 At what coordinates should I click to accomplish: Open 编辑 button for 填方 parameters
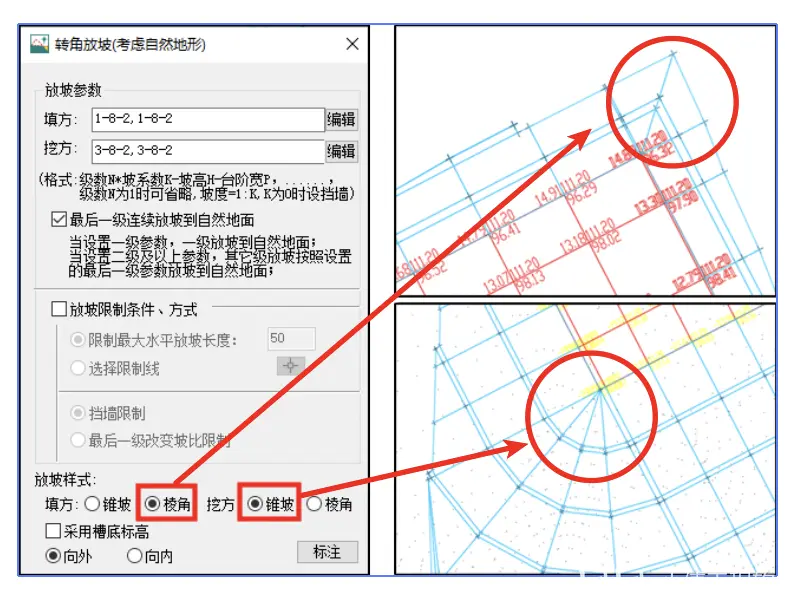tap(341, 120)
